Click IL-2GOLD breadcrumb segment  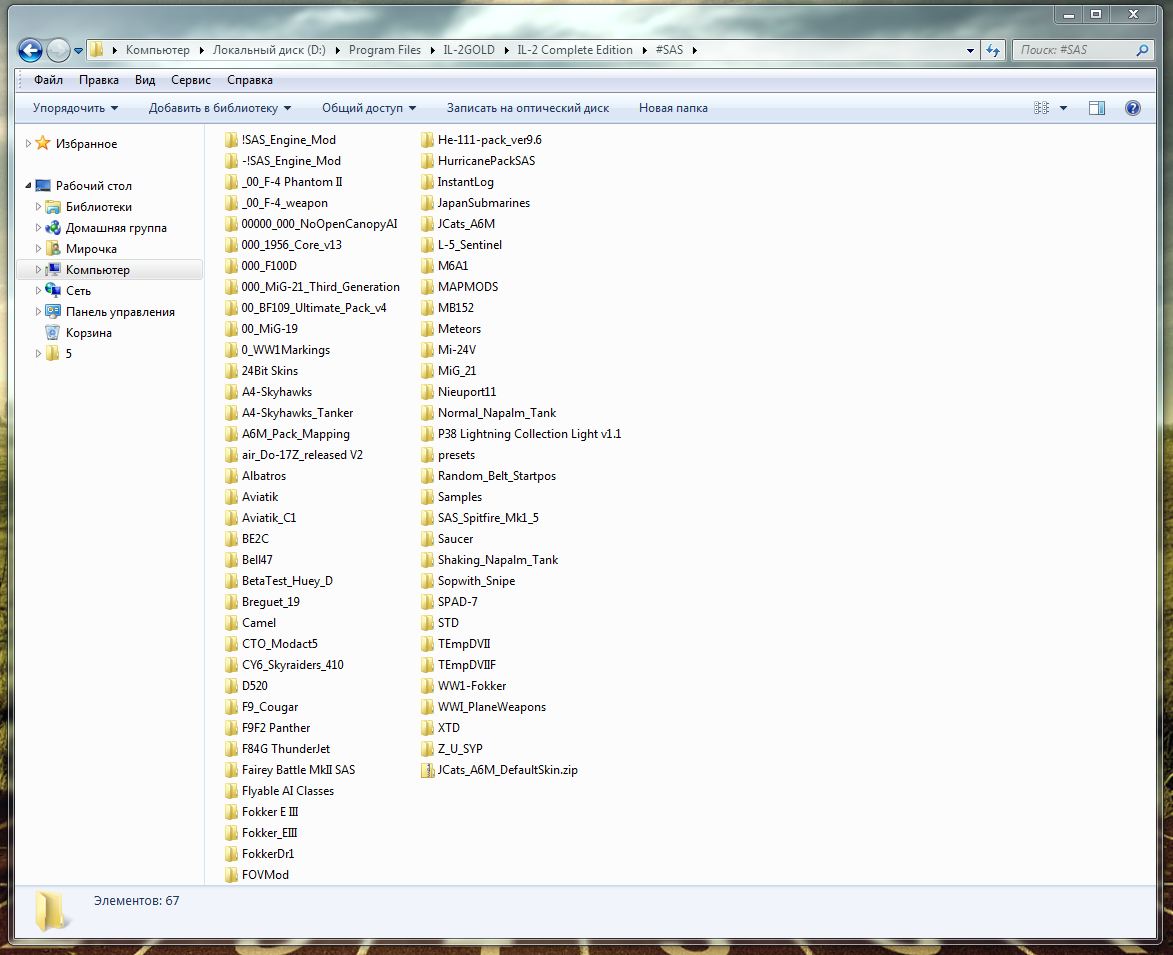click(469, 50)
